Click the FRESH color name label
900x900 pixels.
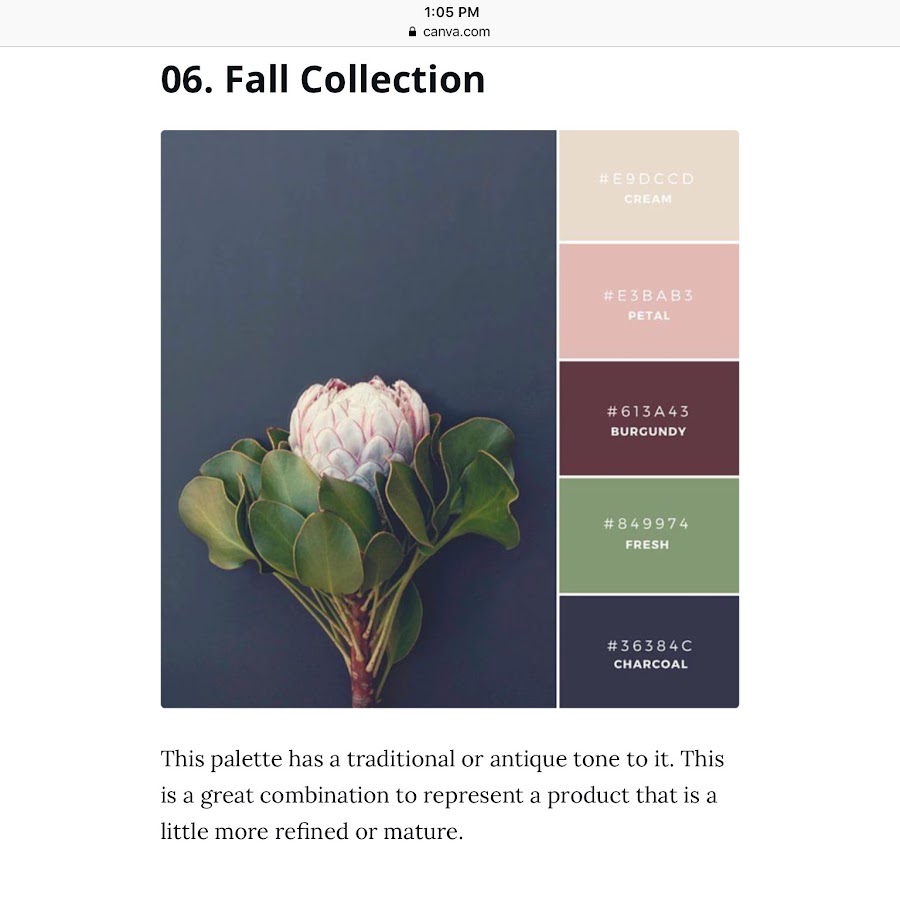point(647,545)
